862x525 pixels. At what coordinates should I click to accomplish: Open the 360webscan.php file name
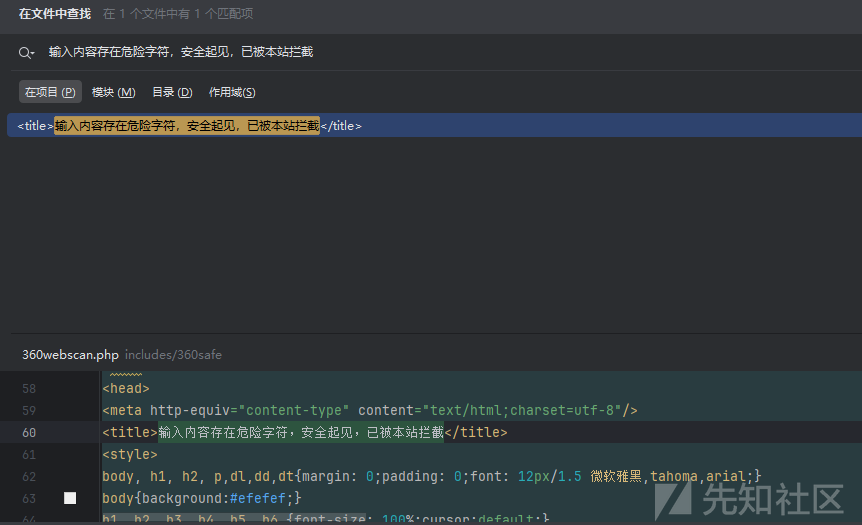(x=70, y=355)
